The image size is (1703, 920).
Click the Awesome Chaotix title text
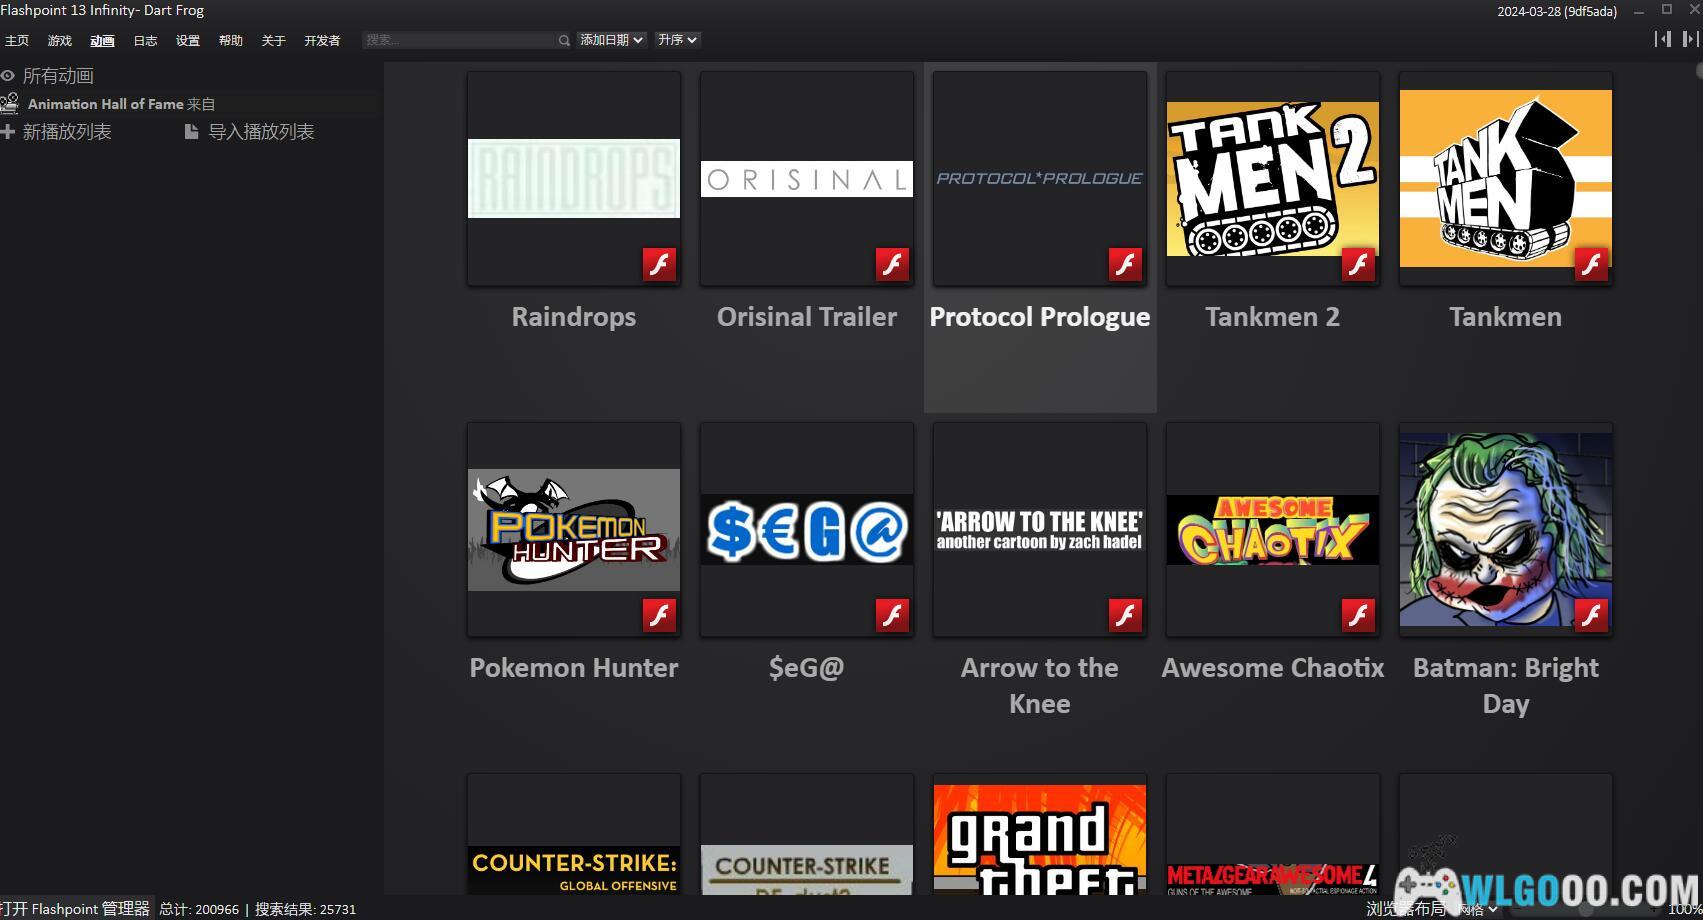click(x=1273, y=668)
